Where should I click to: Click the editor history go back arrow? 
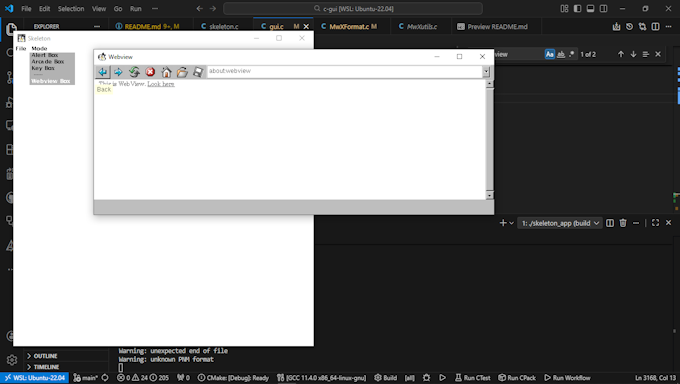point(199,9)
